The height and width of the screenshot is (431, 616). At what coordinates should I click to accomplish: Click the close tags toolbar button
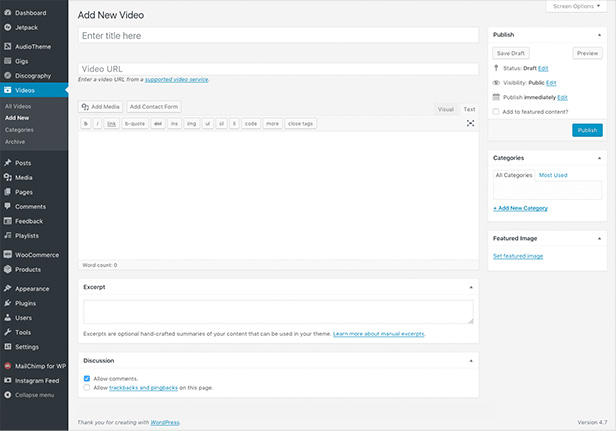pos(301,123)
